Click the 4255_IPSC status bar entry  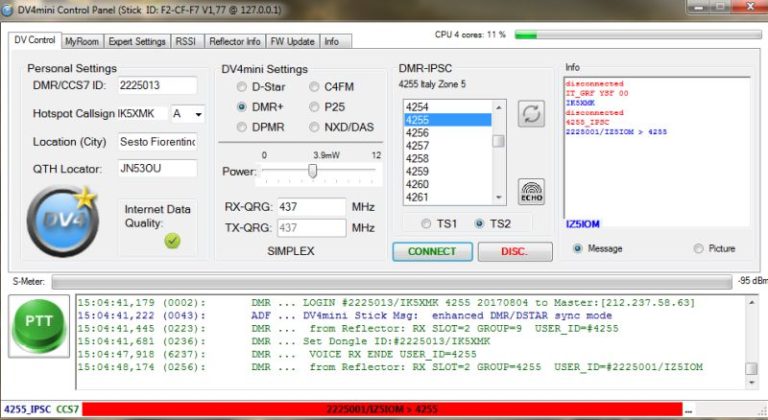point(27,409)
